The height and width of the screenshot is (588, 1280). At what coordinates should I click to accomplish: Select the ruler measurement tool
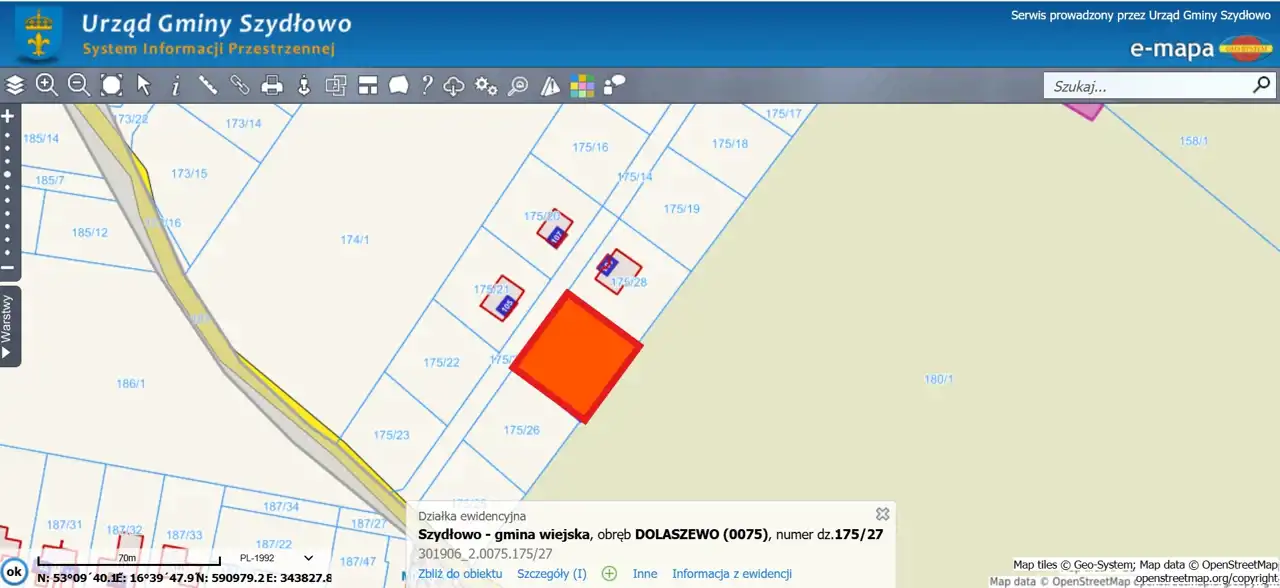pos(208,85)
